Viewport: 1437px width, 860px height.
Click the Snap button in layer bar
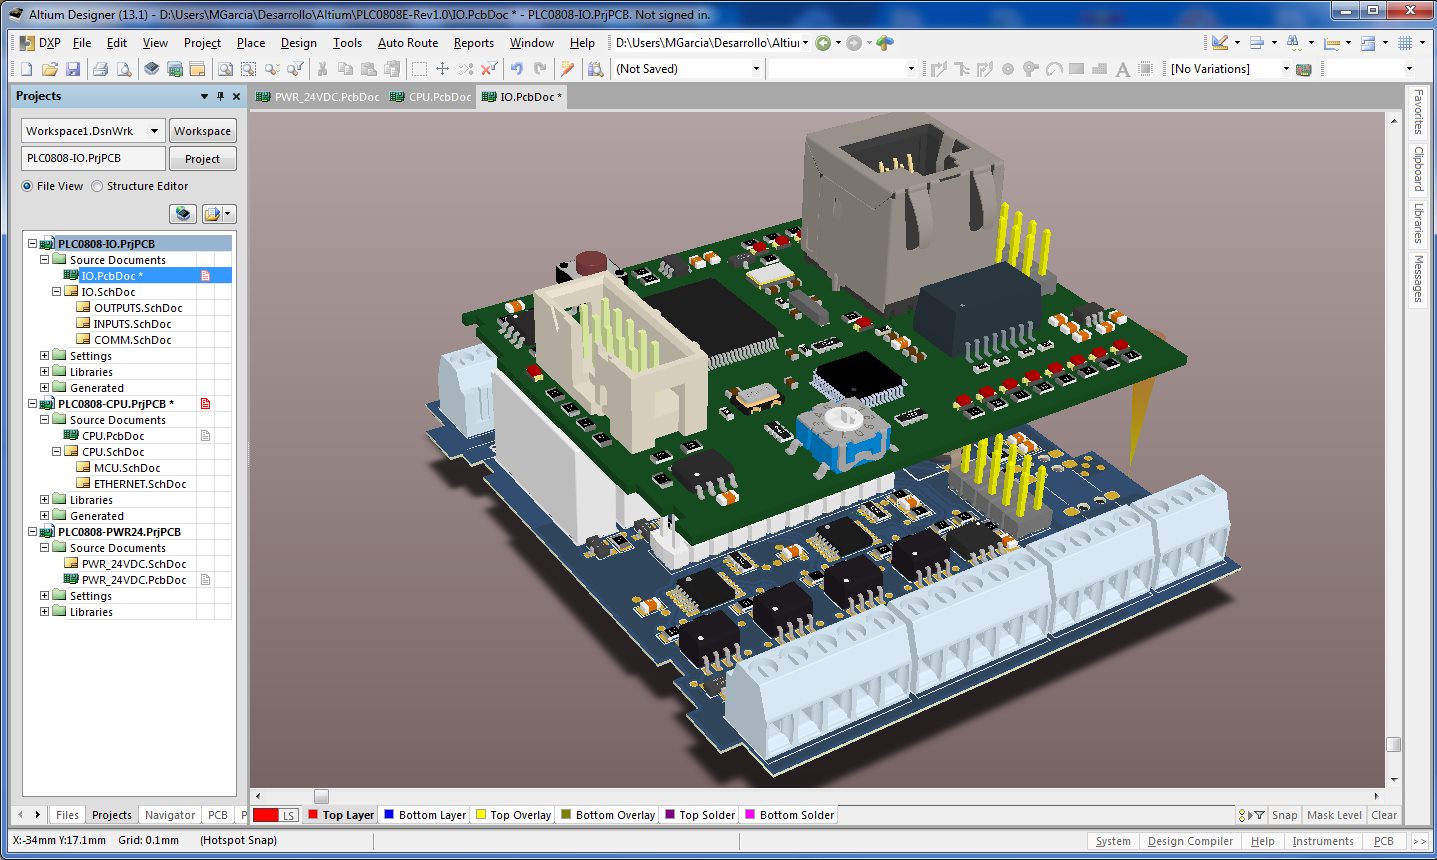[1285, 815]
